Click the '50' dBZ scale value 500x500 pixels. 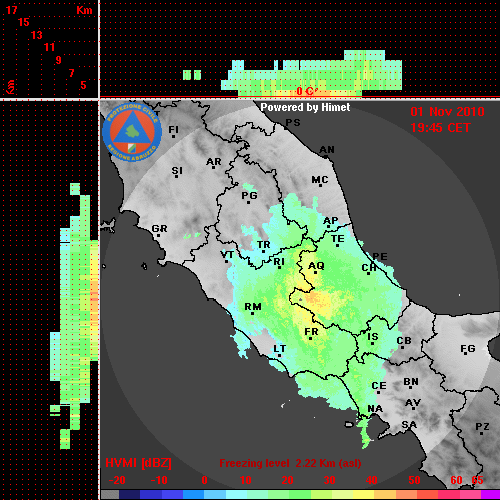coord(414,480)
